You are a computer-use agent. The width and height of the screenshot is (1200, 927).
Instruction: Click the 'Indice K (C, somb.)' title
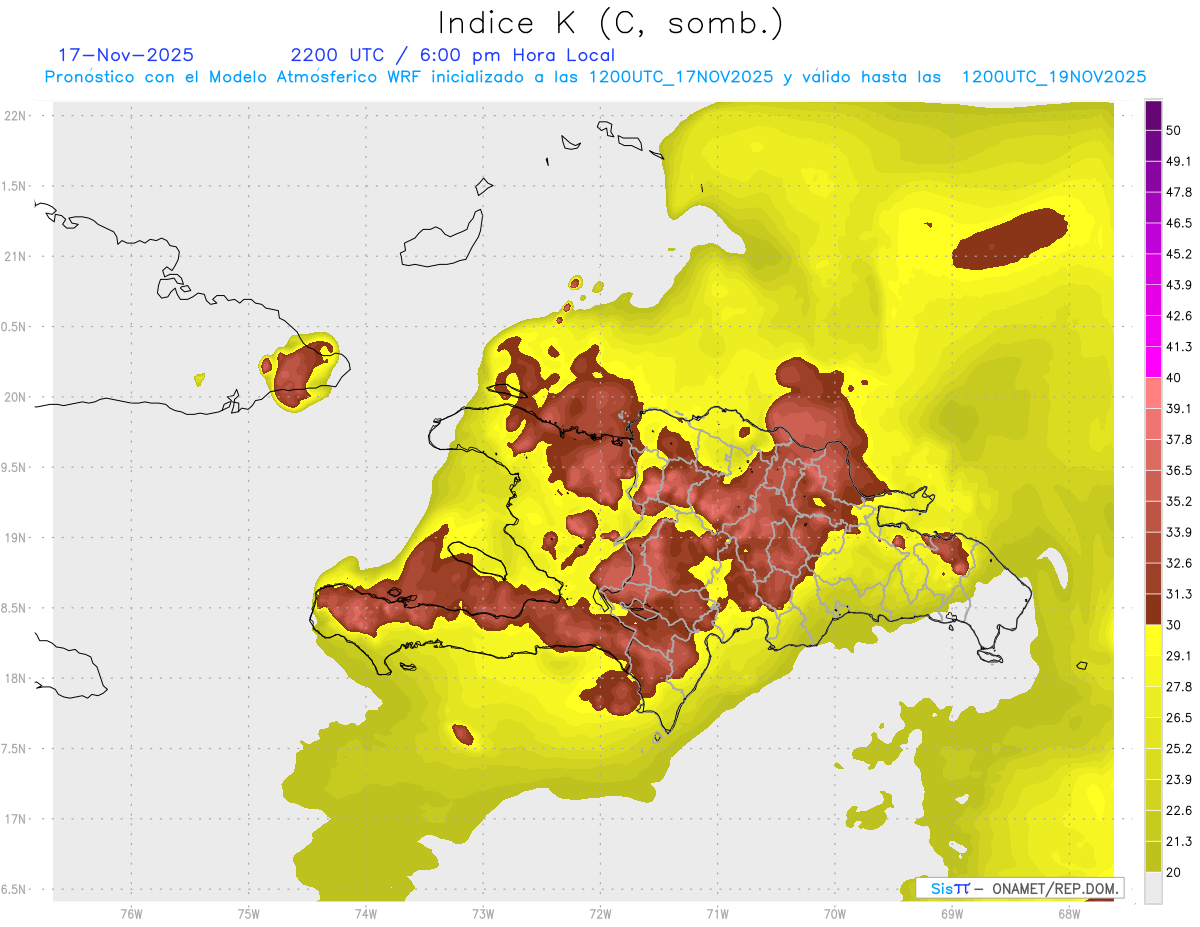[x=611, y=23]
